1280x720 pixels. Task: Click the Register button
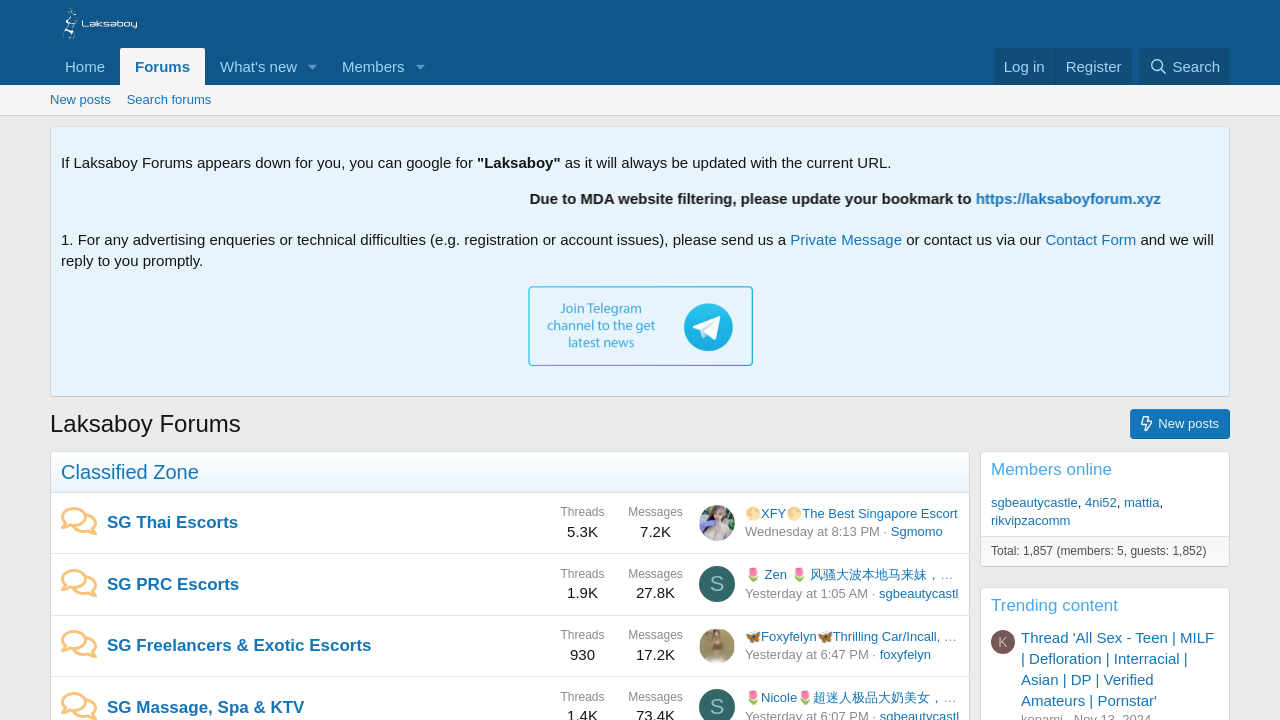pos(1094,67)
